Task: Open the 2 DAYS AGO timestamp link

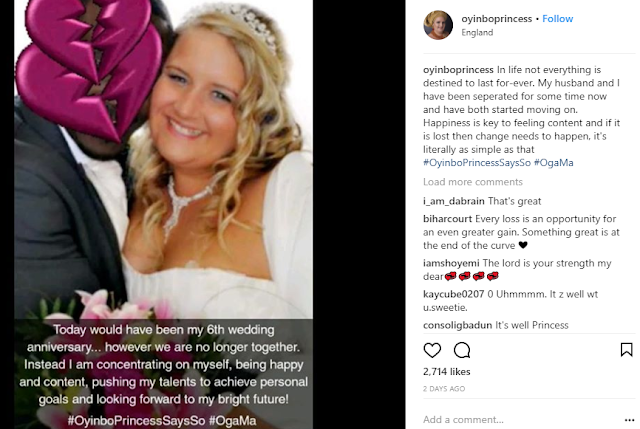Action: pyautogui.click(x=444, y=389)
